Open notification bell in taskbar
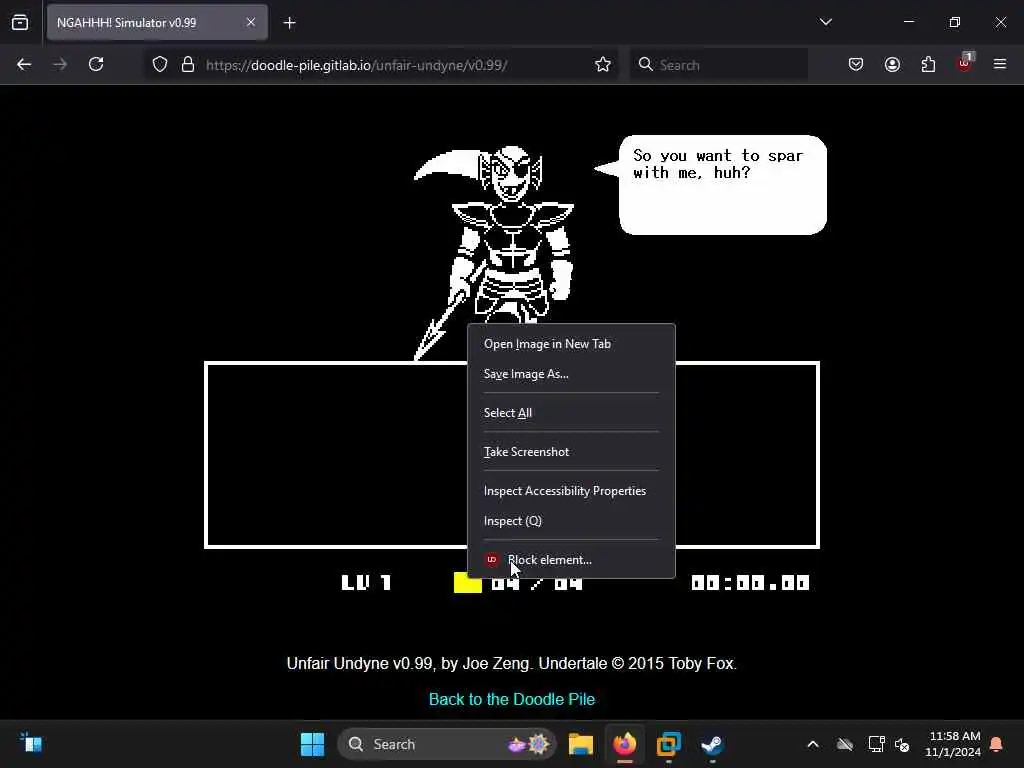Viewport: 1024px width, 768px height. [997, 744]
